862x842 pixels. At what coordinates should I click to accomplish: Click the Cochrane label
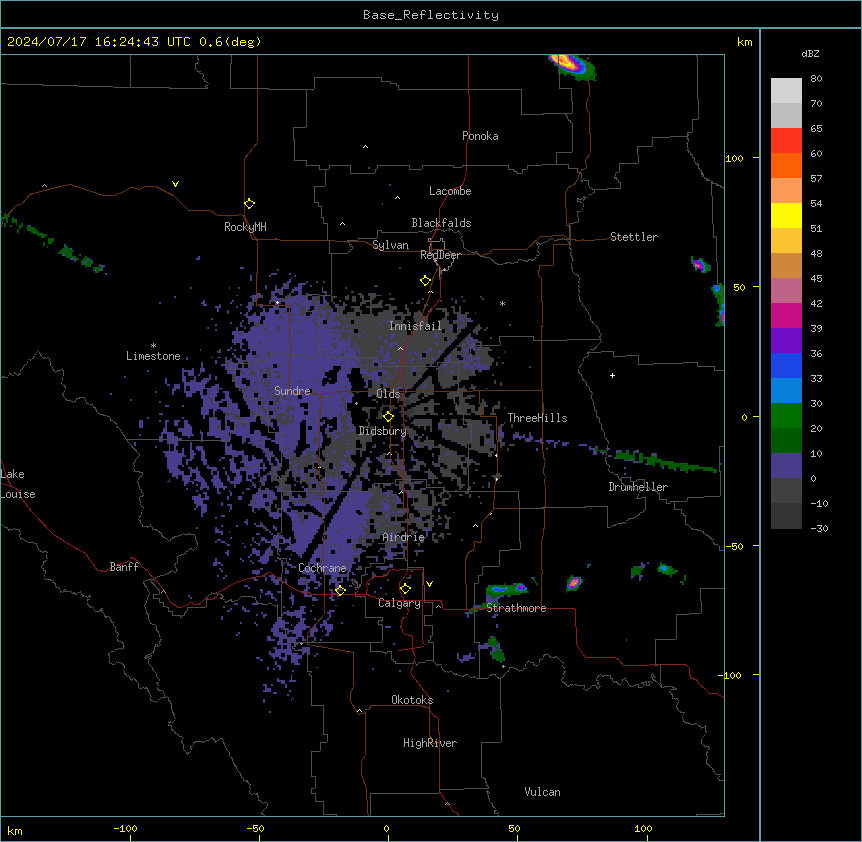click(x=322, y=568)
